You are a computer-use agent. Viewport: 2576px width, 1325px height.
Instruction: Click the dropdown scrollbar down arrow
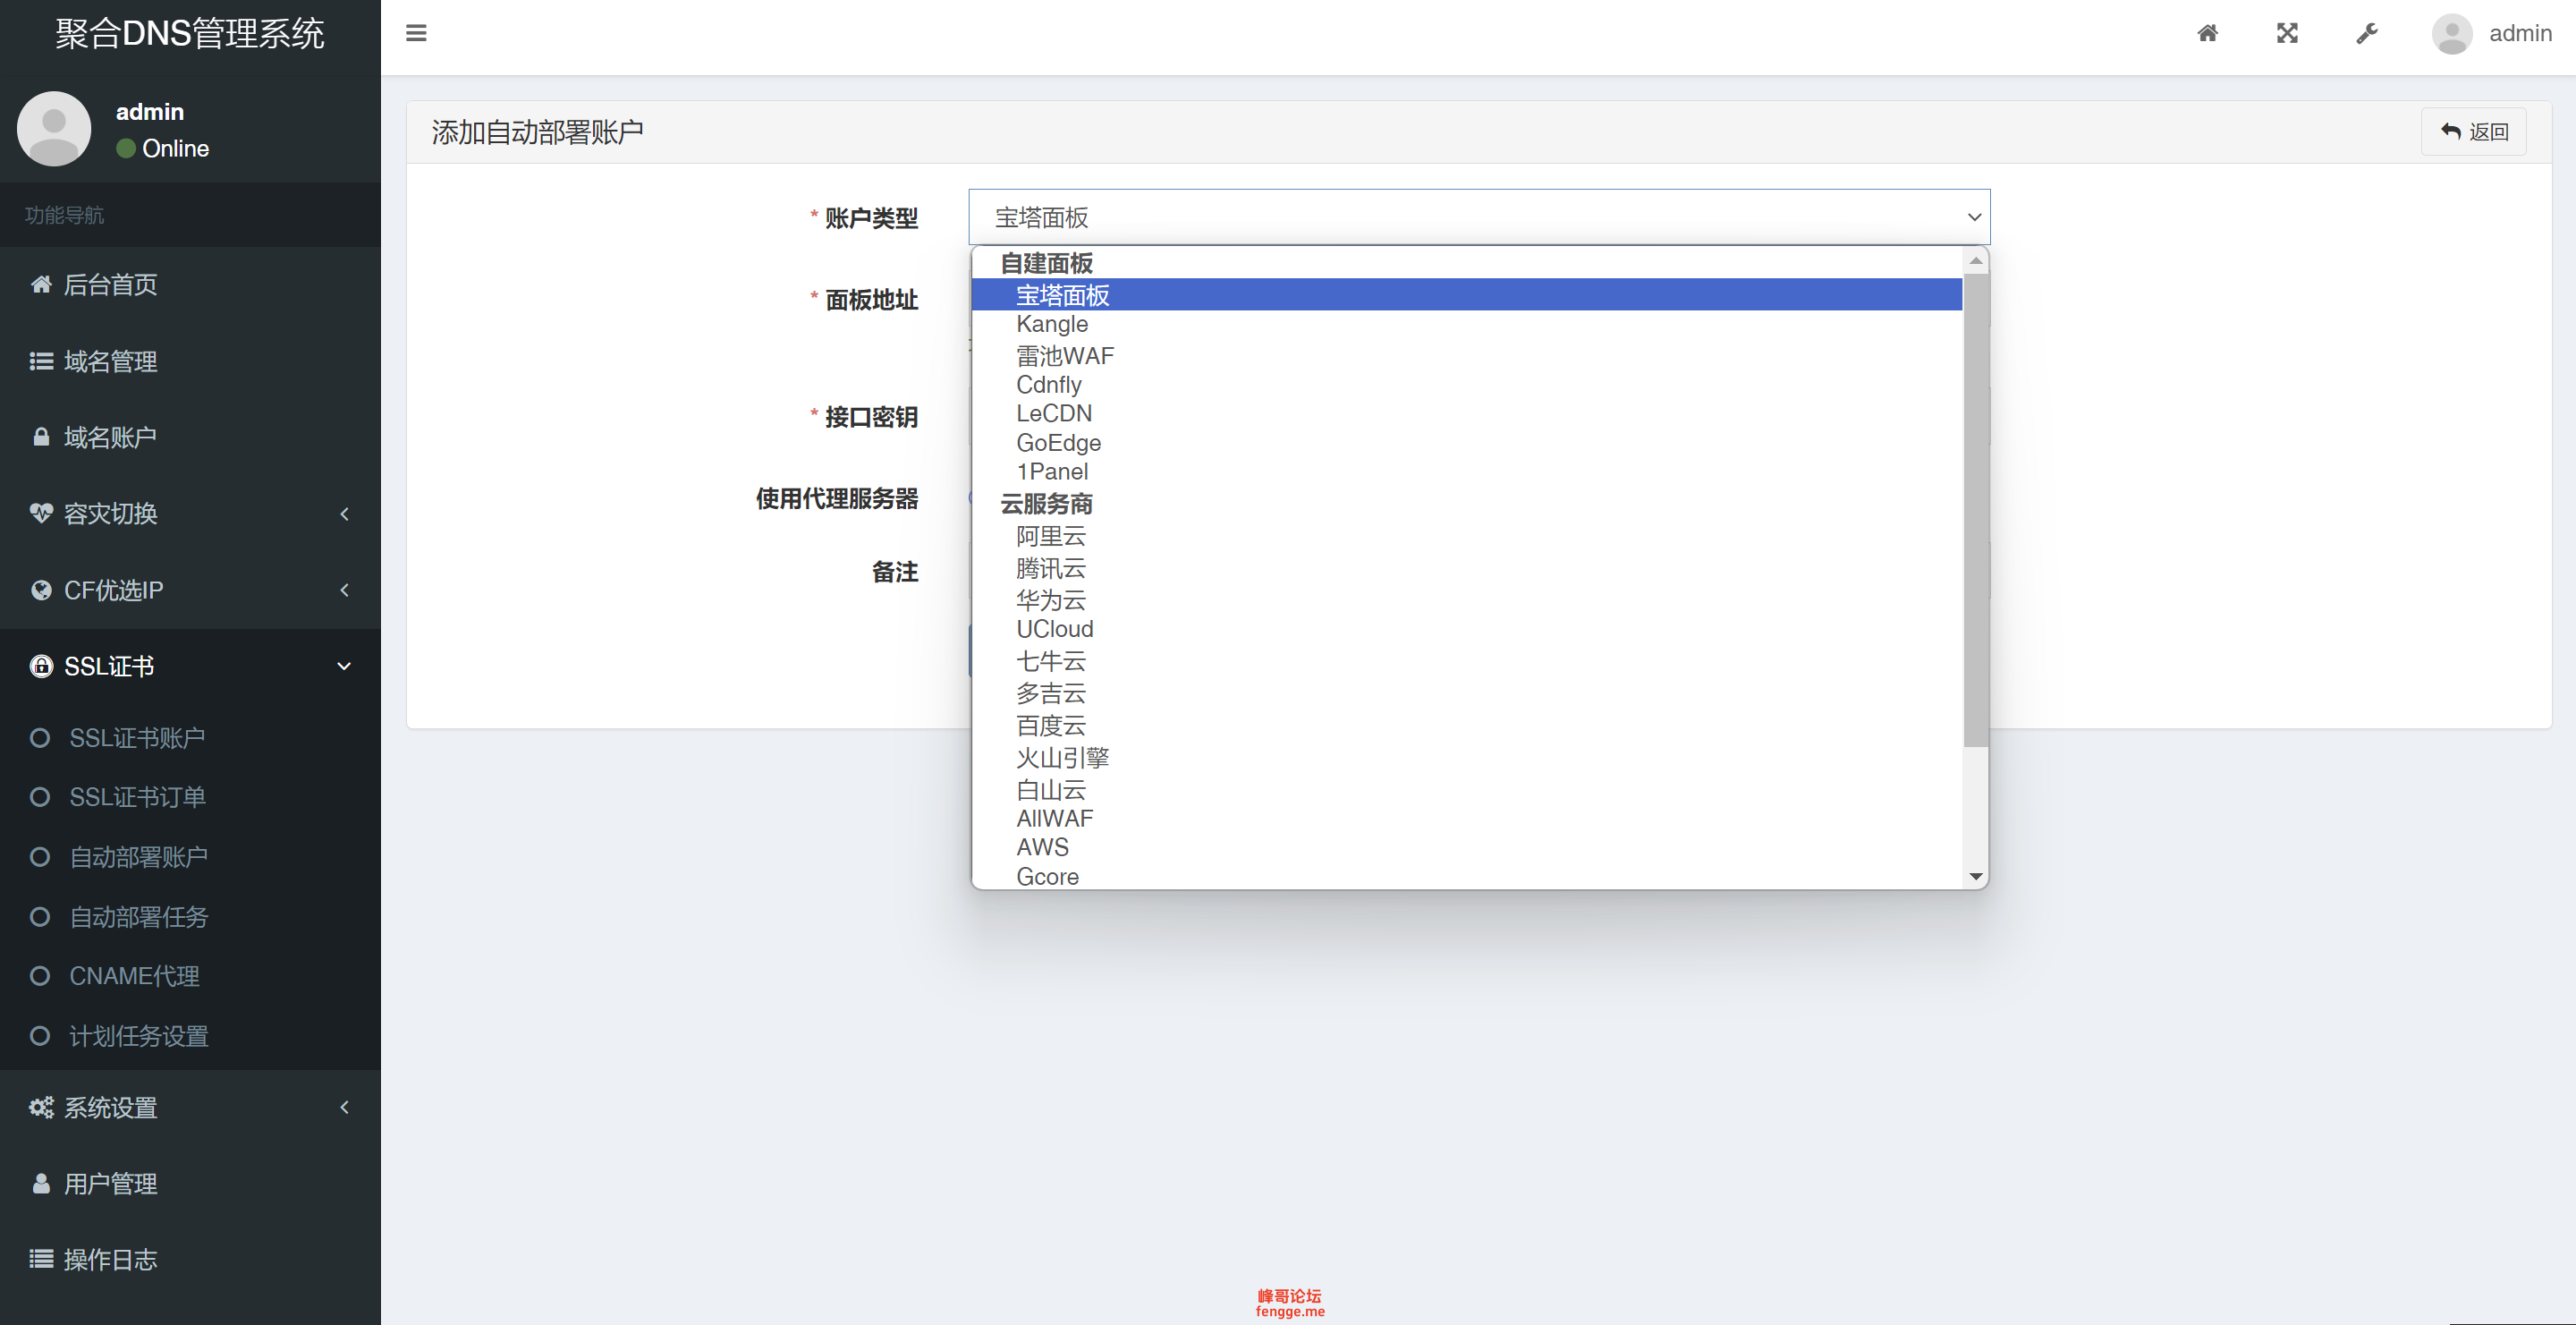click(x=1976, y=876)
